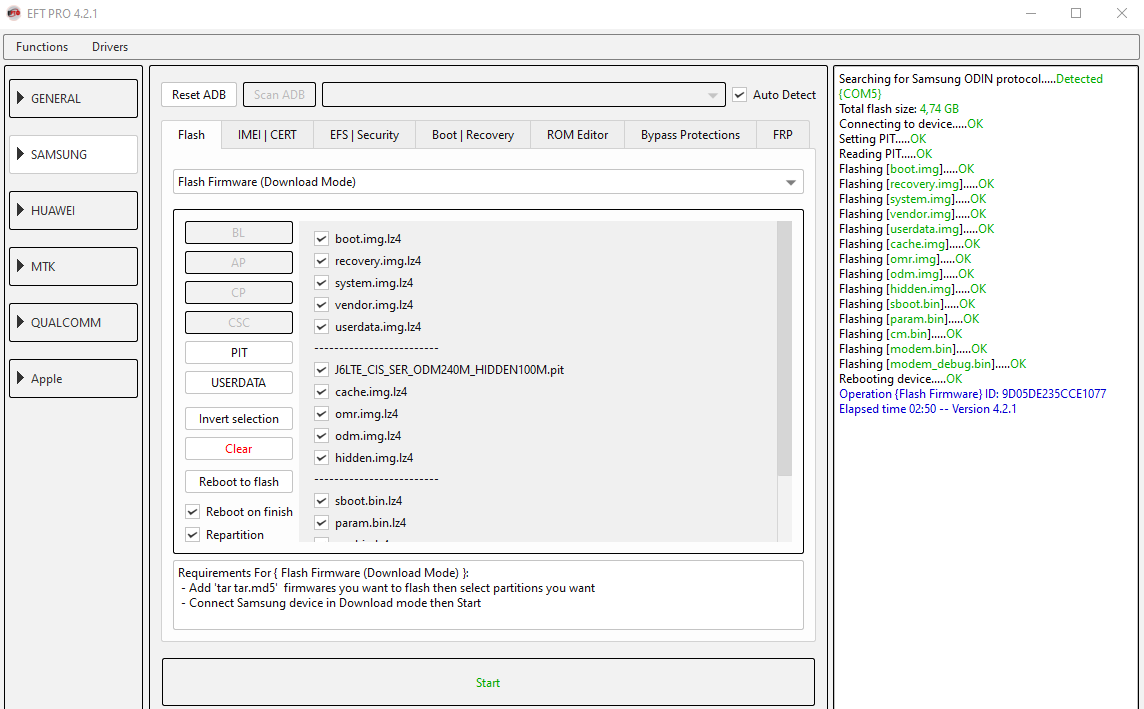This screenshot has width=1144, height=709.
Task: Click the AP file button
Action: coord(239,263)
